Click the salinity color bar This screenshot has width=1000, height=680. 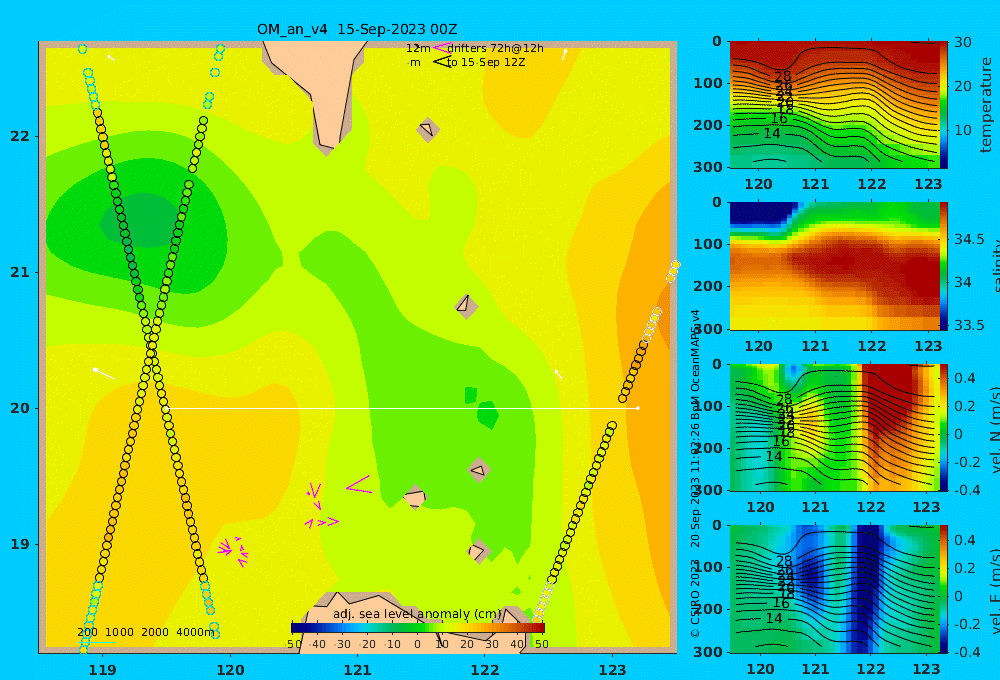pyautogui.click(x=944, y=266)
